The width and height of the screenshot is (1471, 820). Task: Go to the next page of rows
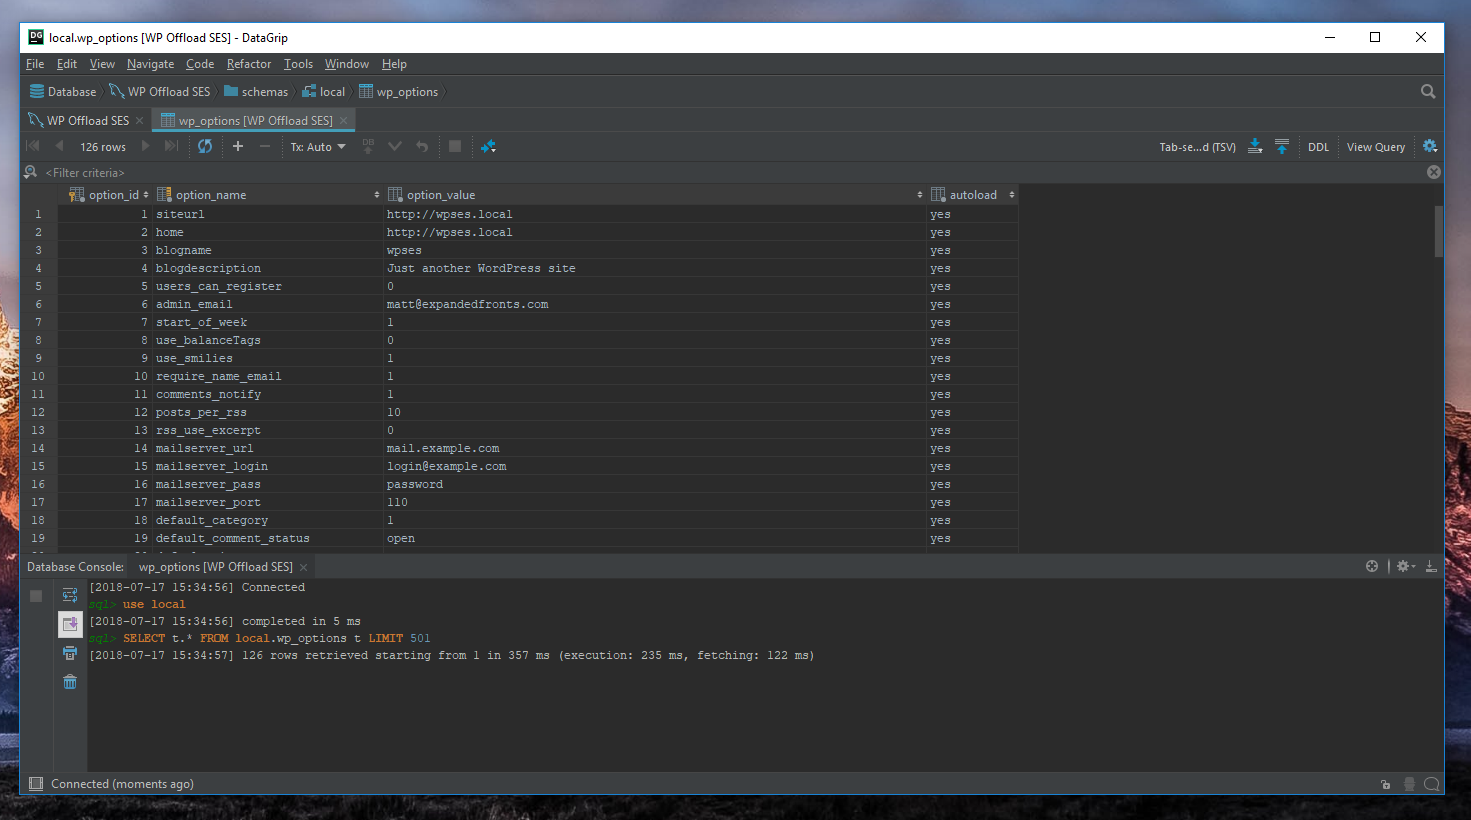pyautogui.click(x=145, y=146)
